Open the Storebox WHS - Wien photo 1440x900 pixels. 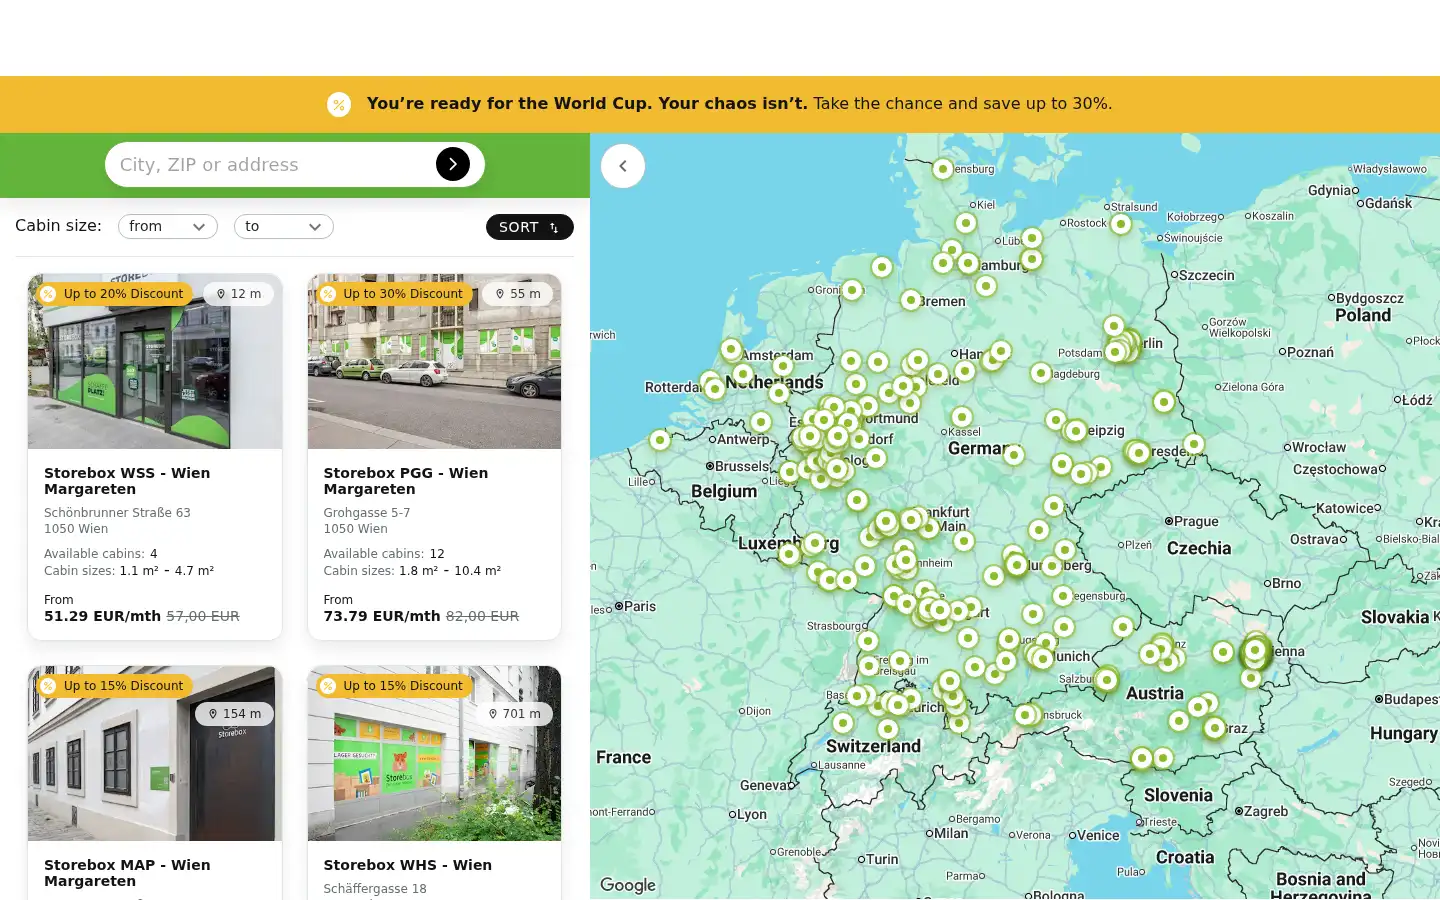(434, 753)
